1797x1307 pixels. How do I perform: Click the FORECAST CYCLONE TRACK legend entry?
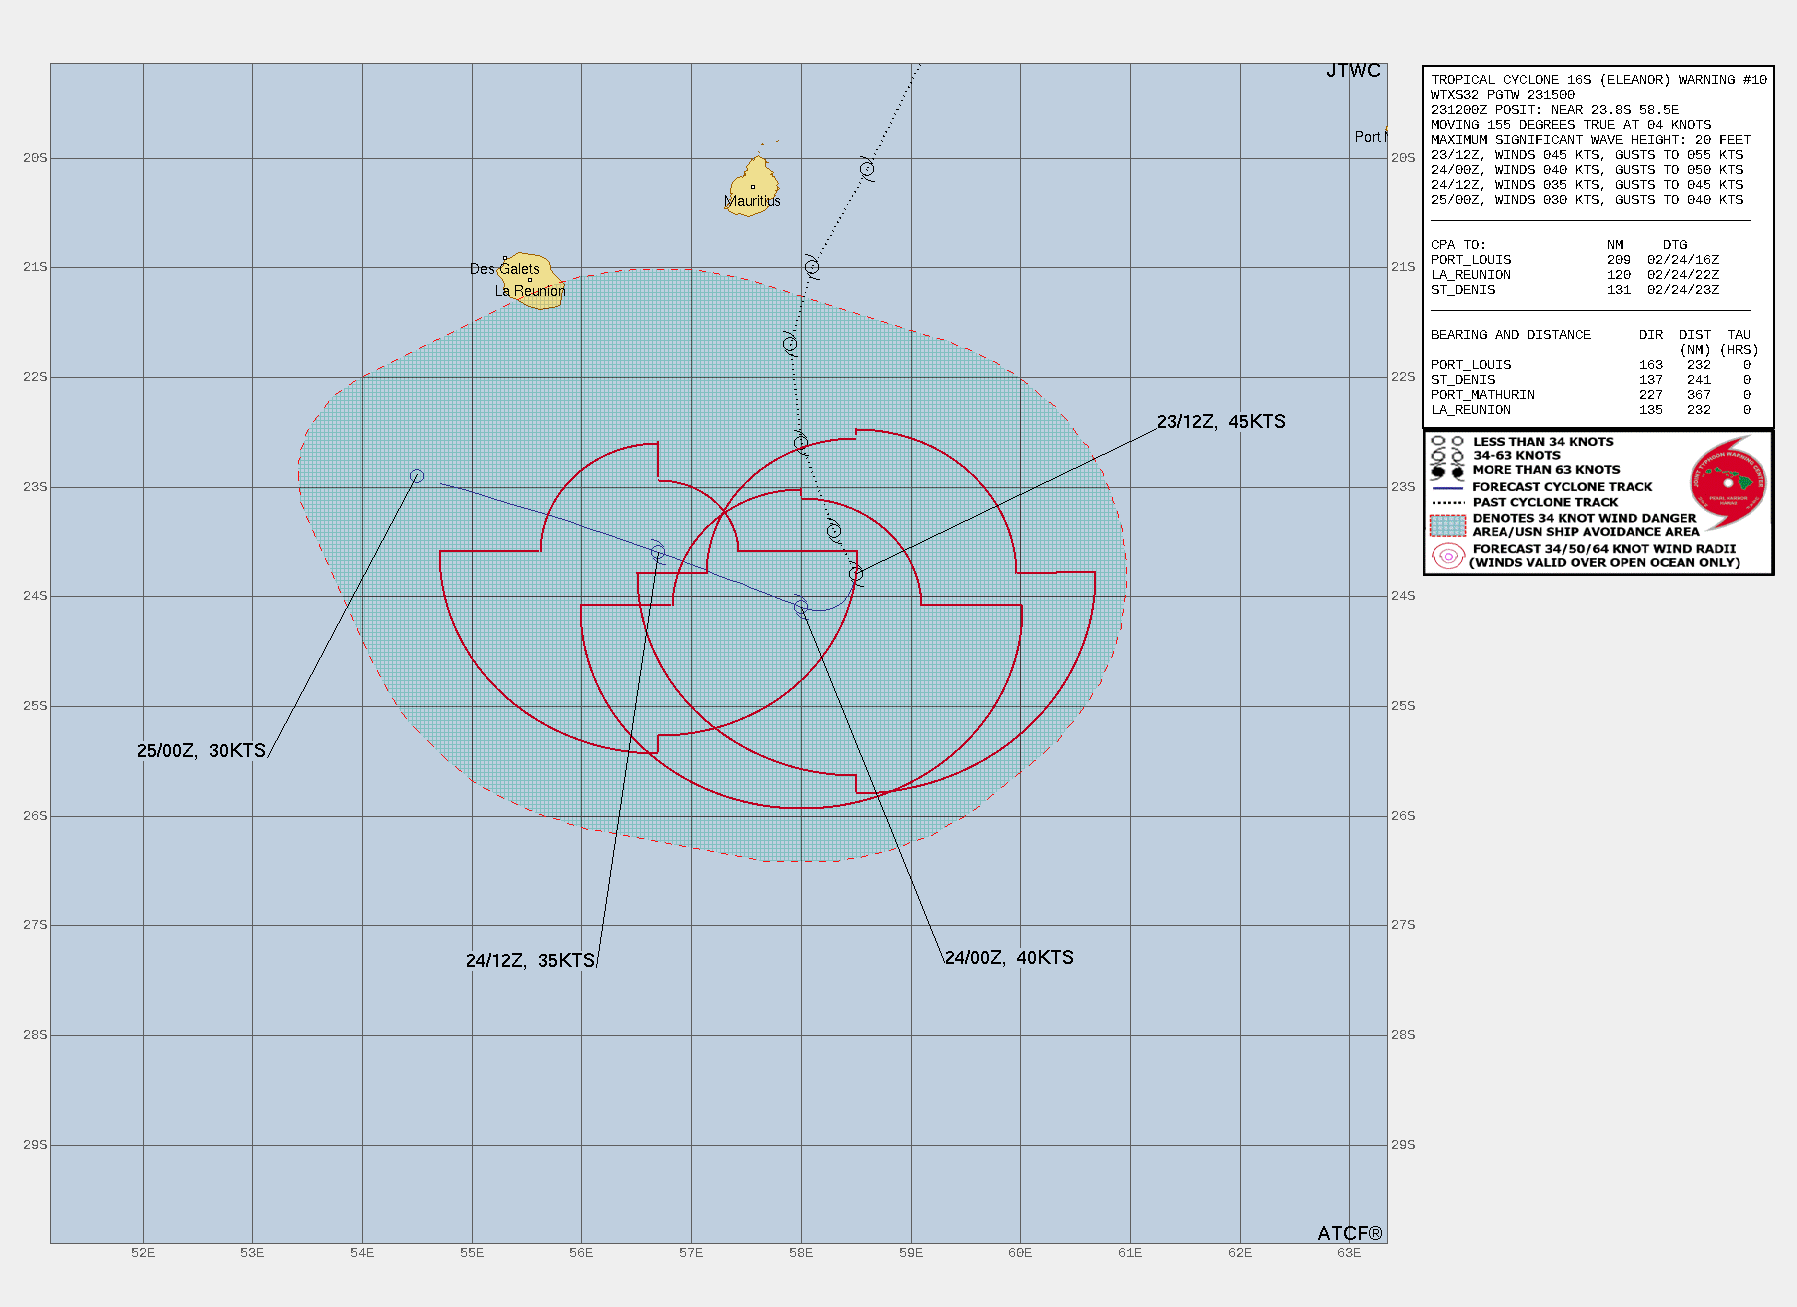click(x=1541, y=487)
